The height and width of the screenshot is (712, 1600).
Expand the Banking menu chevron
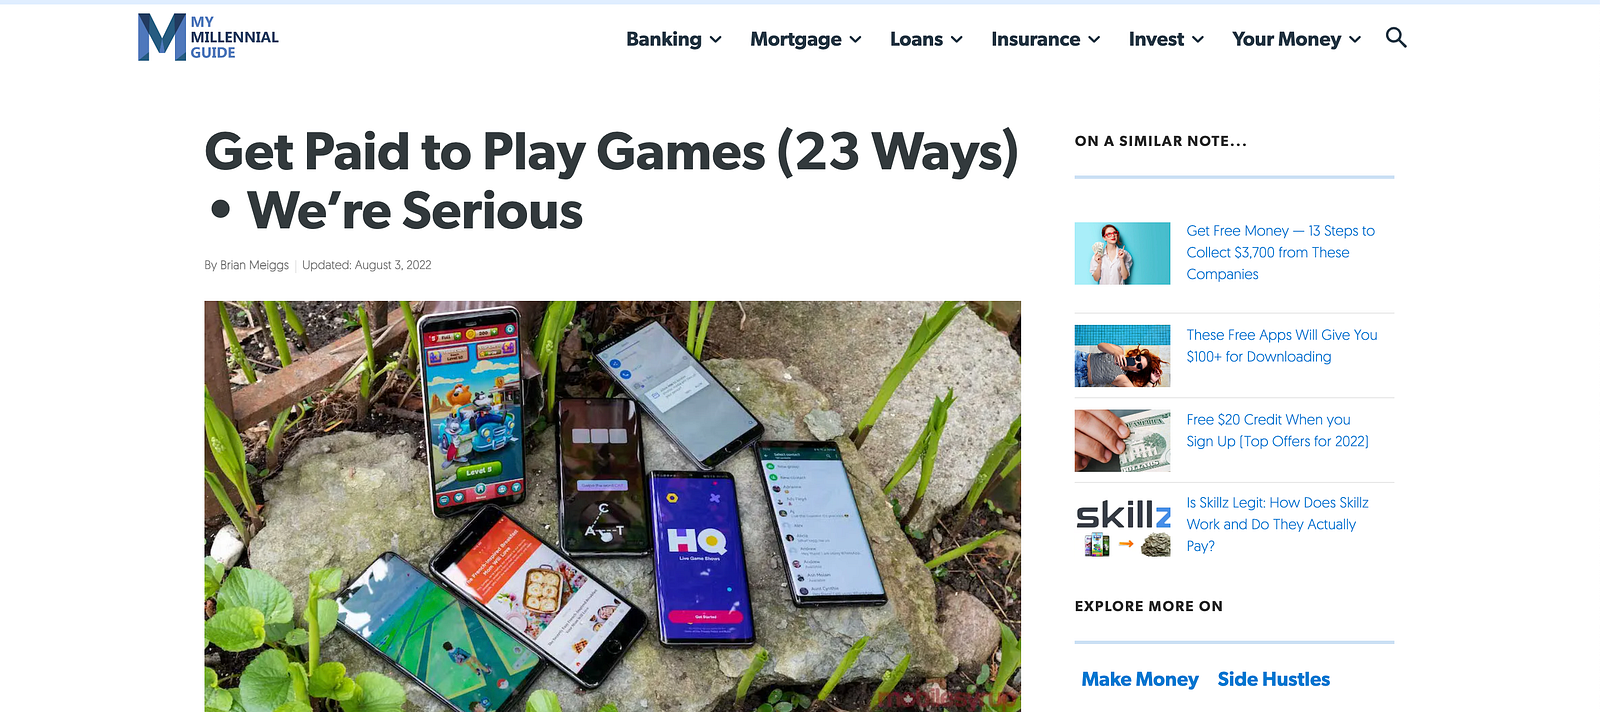tap(716, 40)
